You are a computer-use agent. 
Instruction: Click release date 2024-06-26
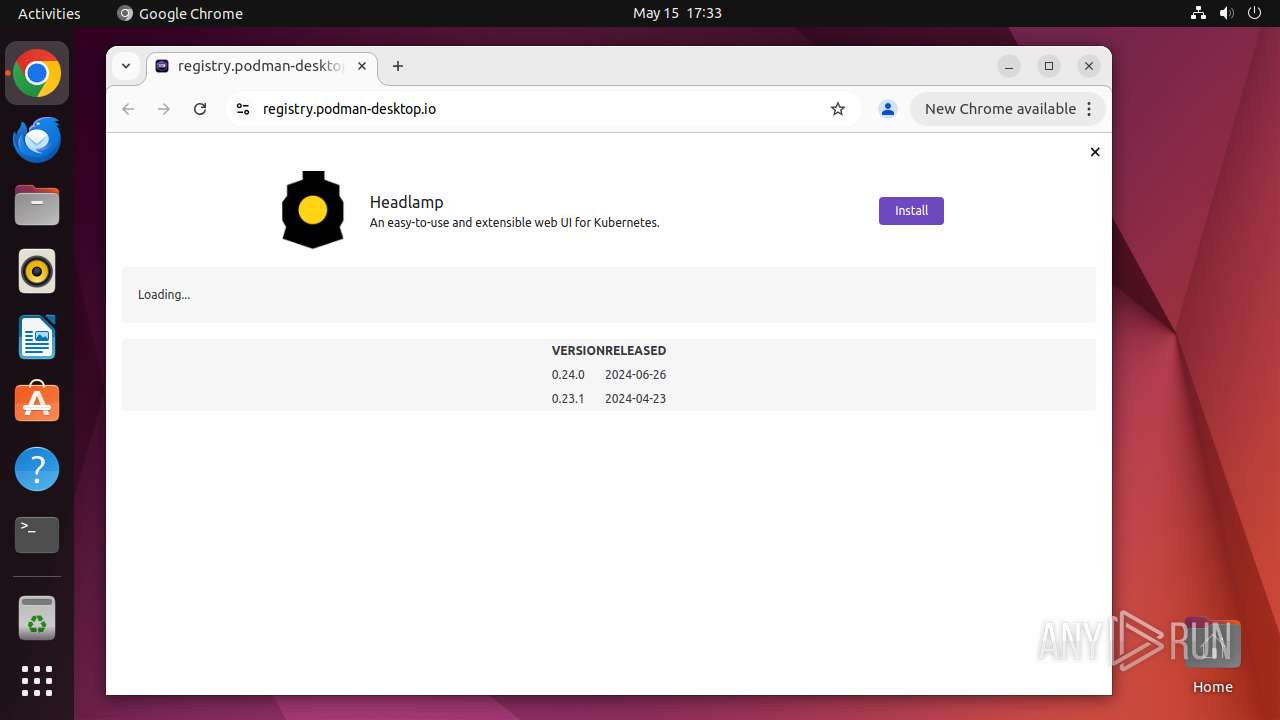pyautogui.click(x=635, y=375)
